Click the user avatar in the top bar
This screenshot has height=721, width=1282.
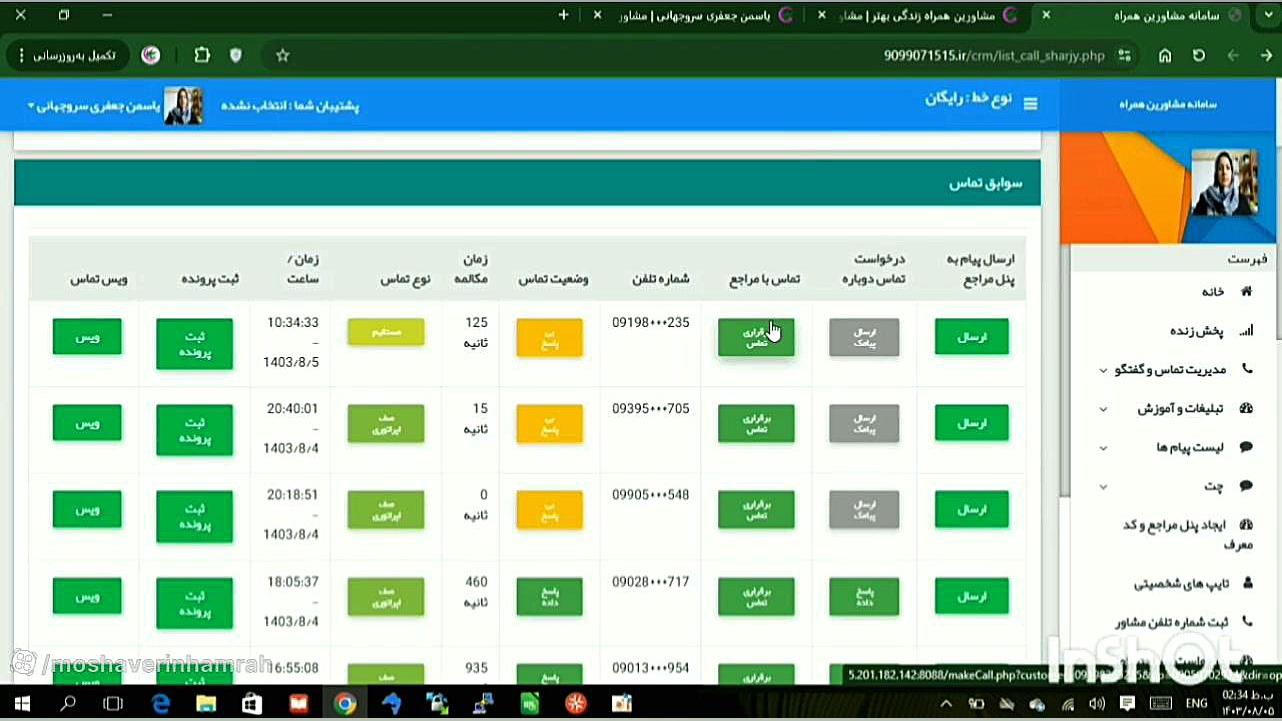(184, 106)
